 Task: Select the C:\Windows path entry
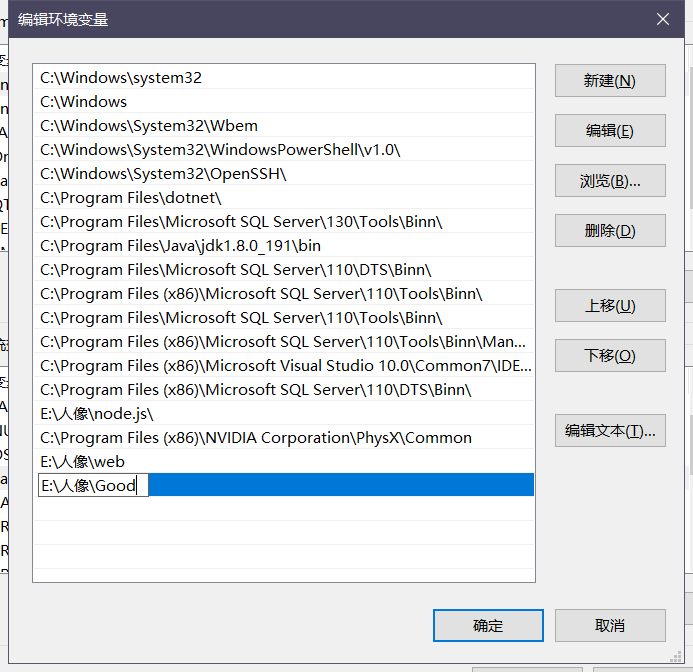pyautogui.click(x=284, y=101)
